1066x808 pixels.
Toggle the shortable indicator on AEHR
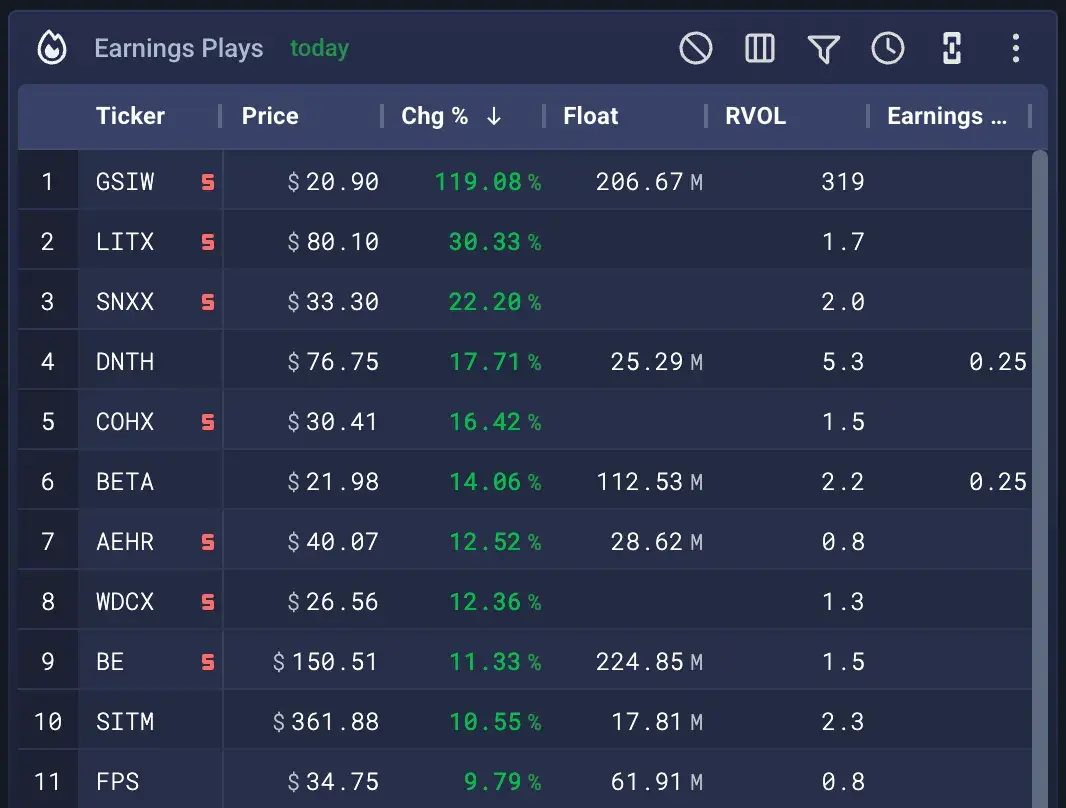(206, 541)
